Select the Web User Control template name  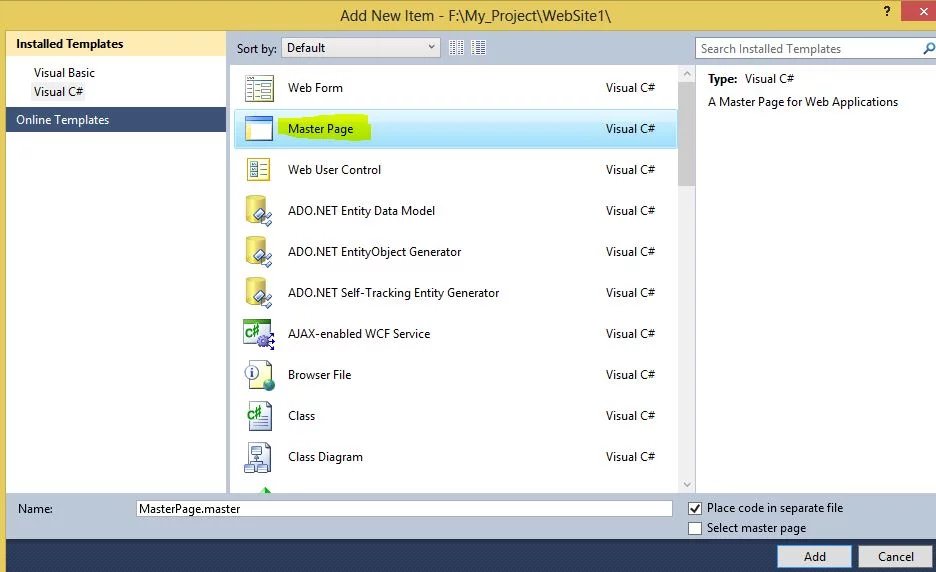[334, 170]
